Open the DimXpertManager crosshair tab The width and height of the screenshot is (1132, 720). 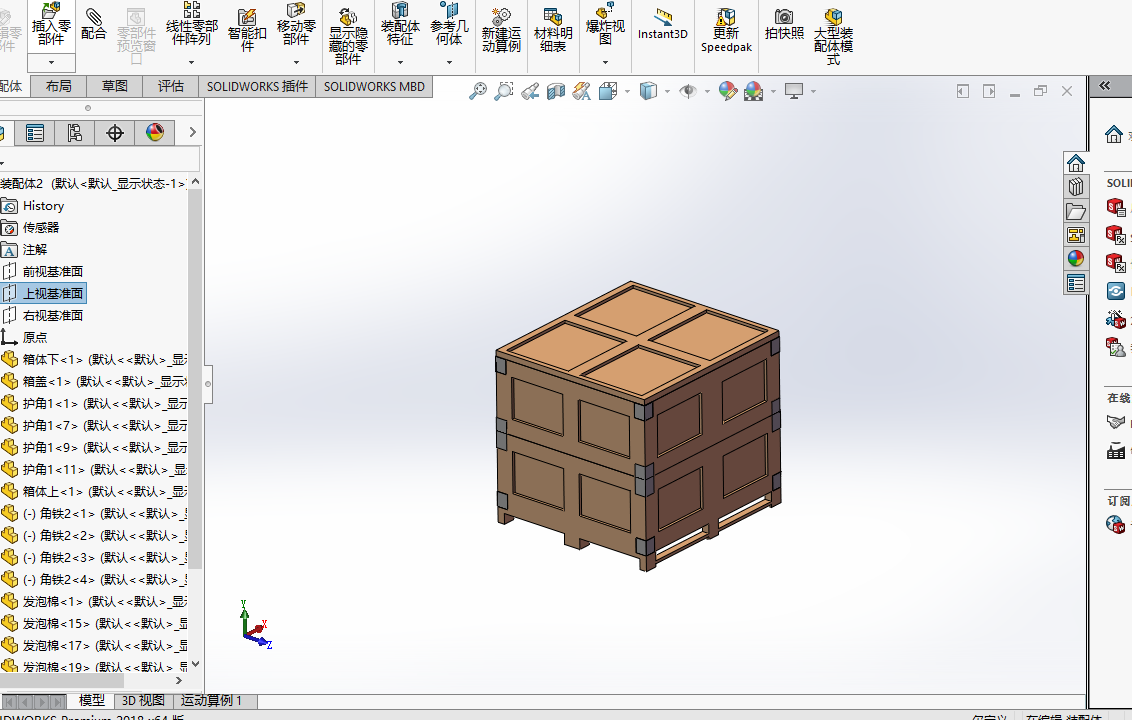pyautogui.click(x=115, y=133)
